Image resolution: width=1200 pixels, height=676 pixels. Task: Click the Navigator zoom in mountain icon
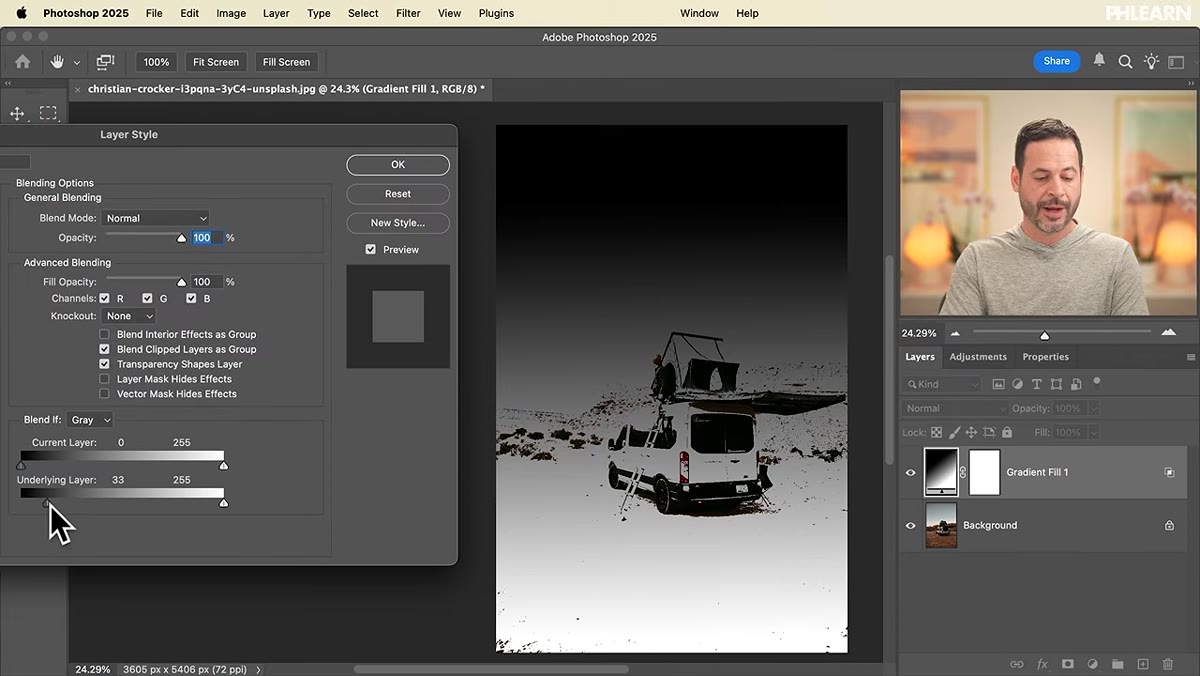(x=1168, y=333)
